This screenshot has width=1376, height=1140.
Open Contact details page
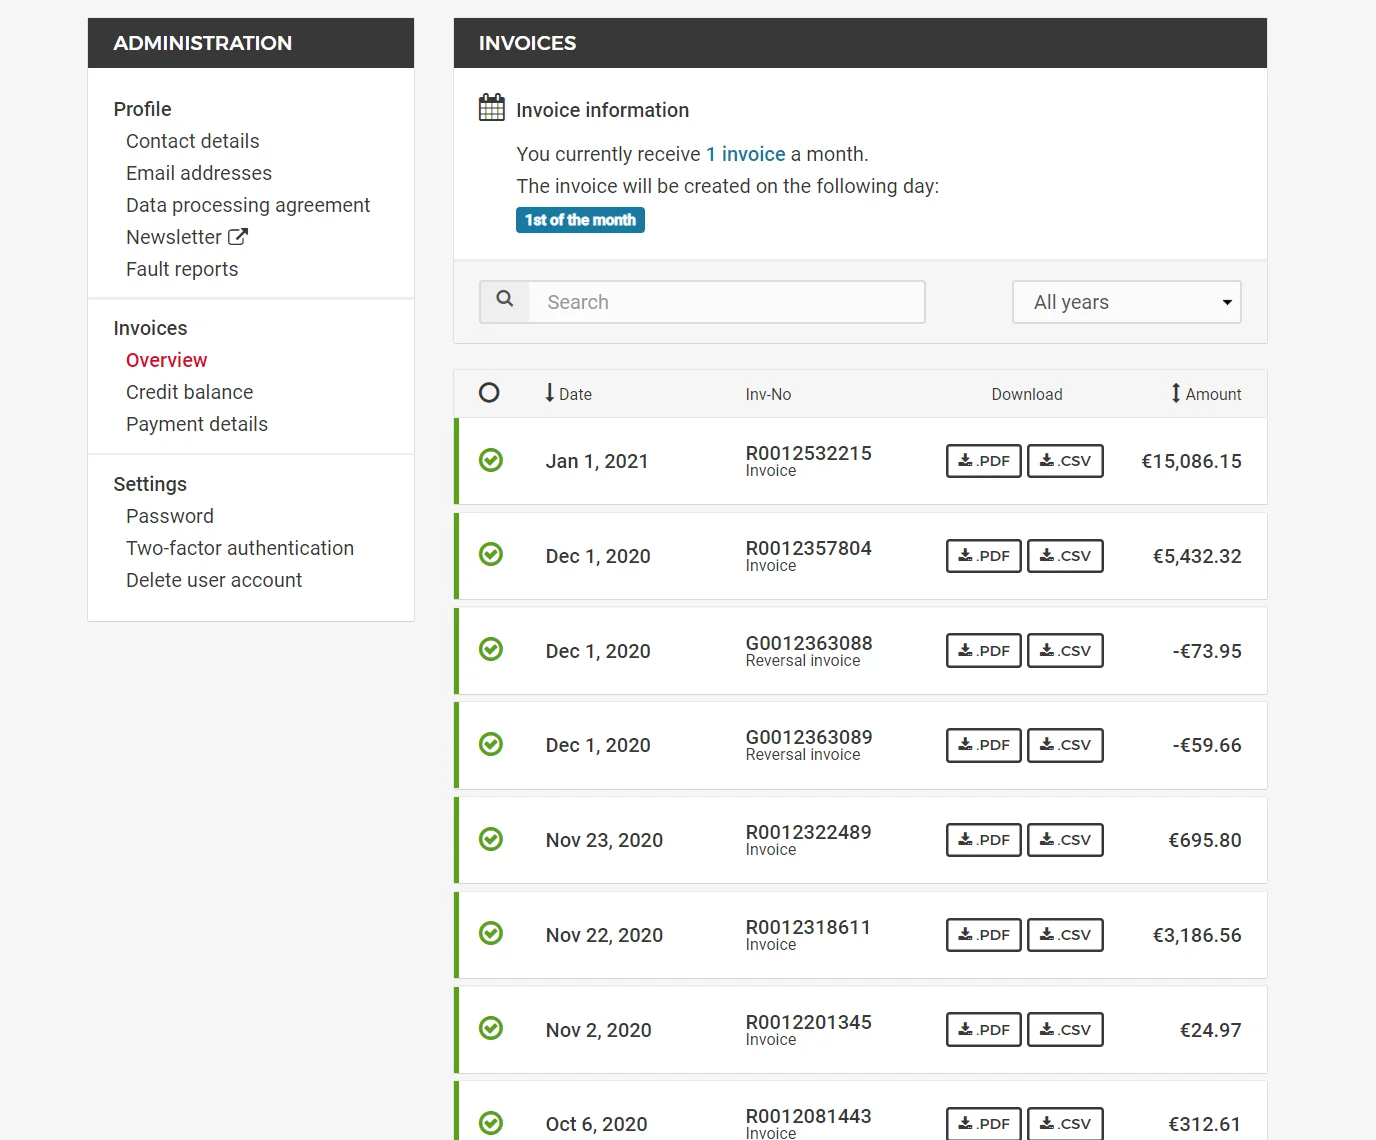(193, 141)
